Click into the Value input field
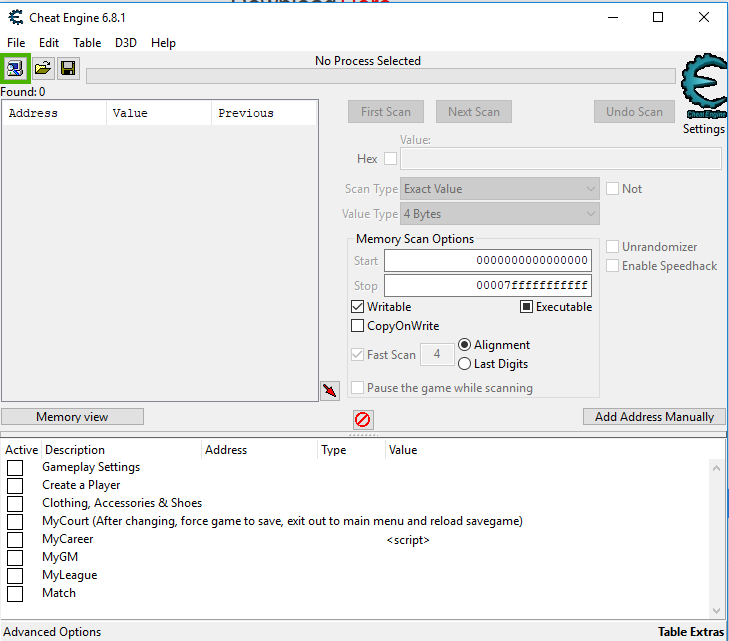729x641 pixels. point(561,159)
